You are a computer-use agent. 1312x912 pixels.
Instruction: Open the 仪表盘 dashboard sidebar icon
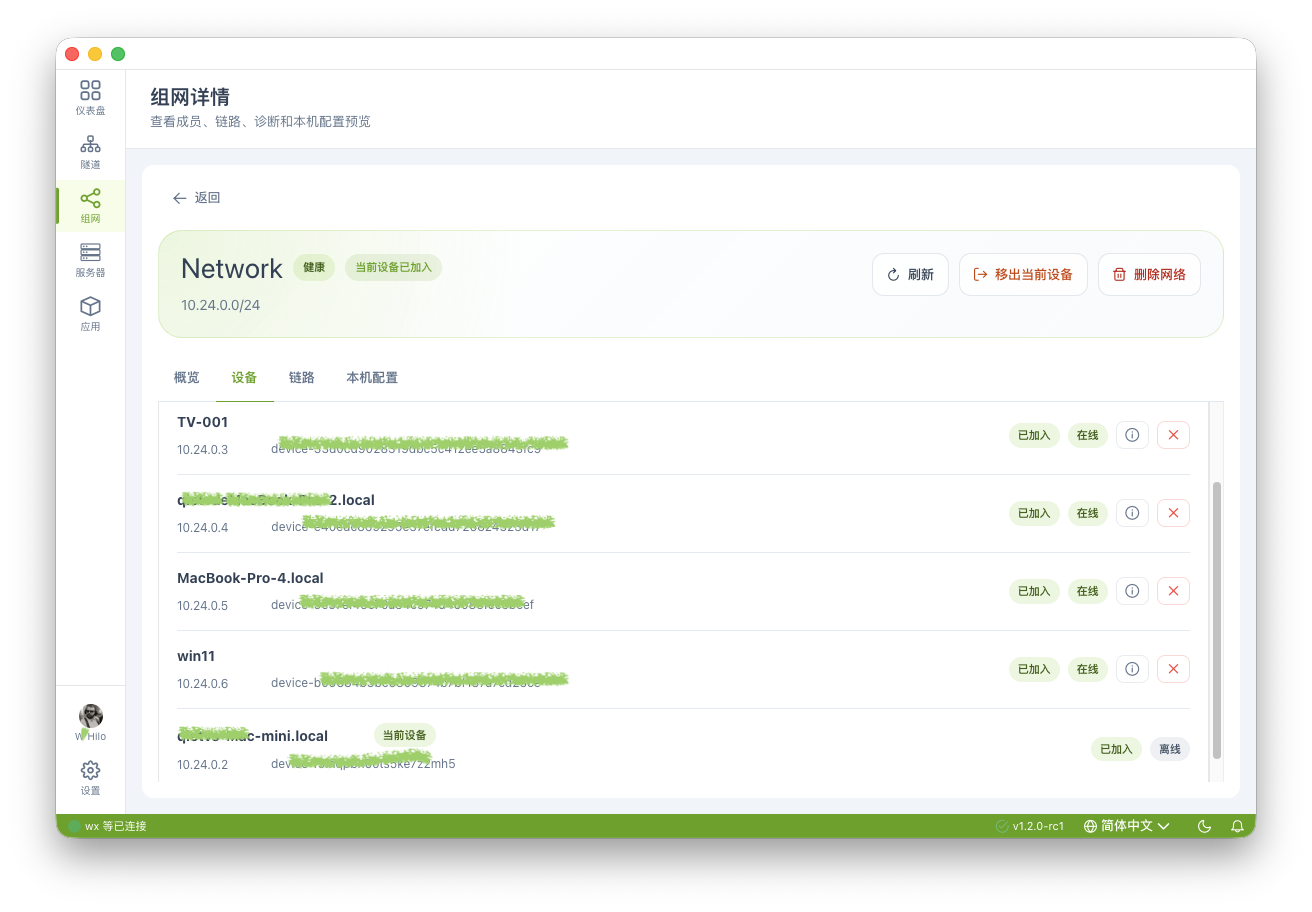click(90, 98)
